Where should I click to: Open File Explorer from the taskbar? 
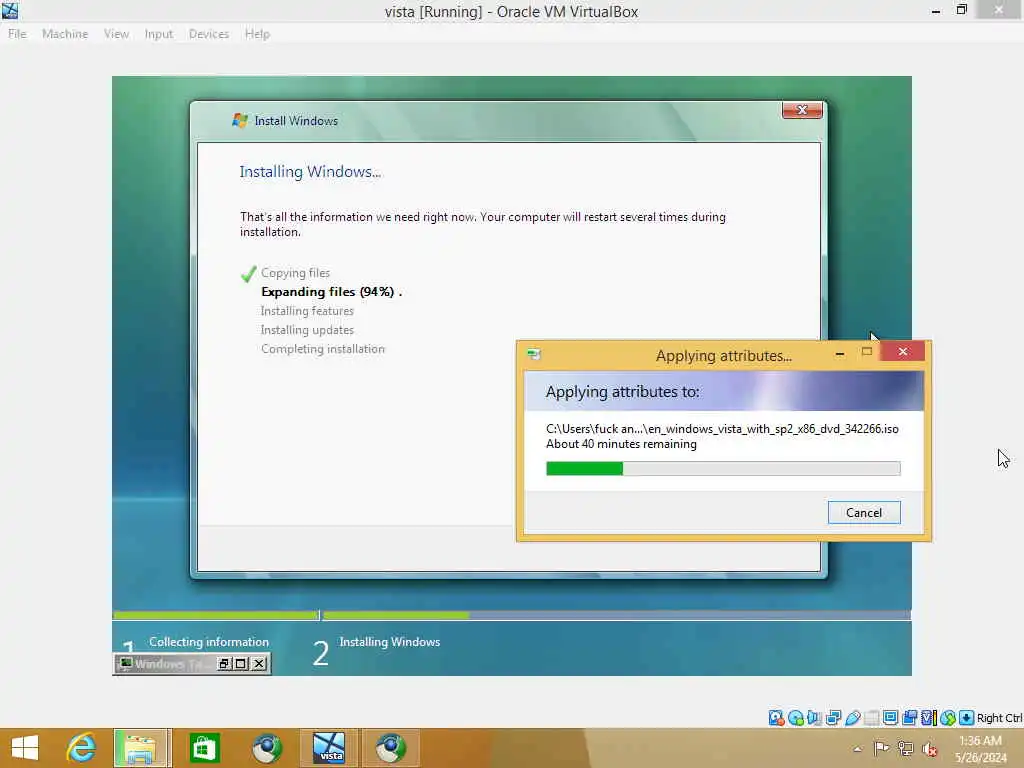(x=142, y=748)
